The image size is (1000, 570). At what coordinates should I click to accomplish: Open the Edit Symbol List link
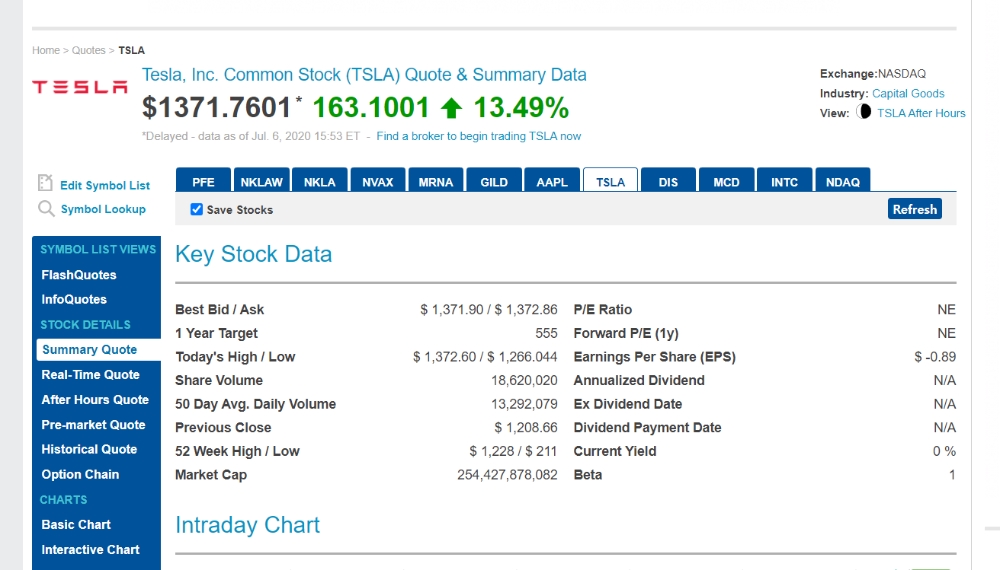click(x=105, y=186)
